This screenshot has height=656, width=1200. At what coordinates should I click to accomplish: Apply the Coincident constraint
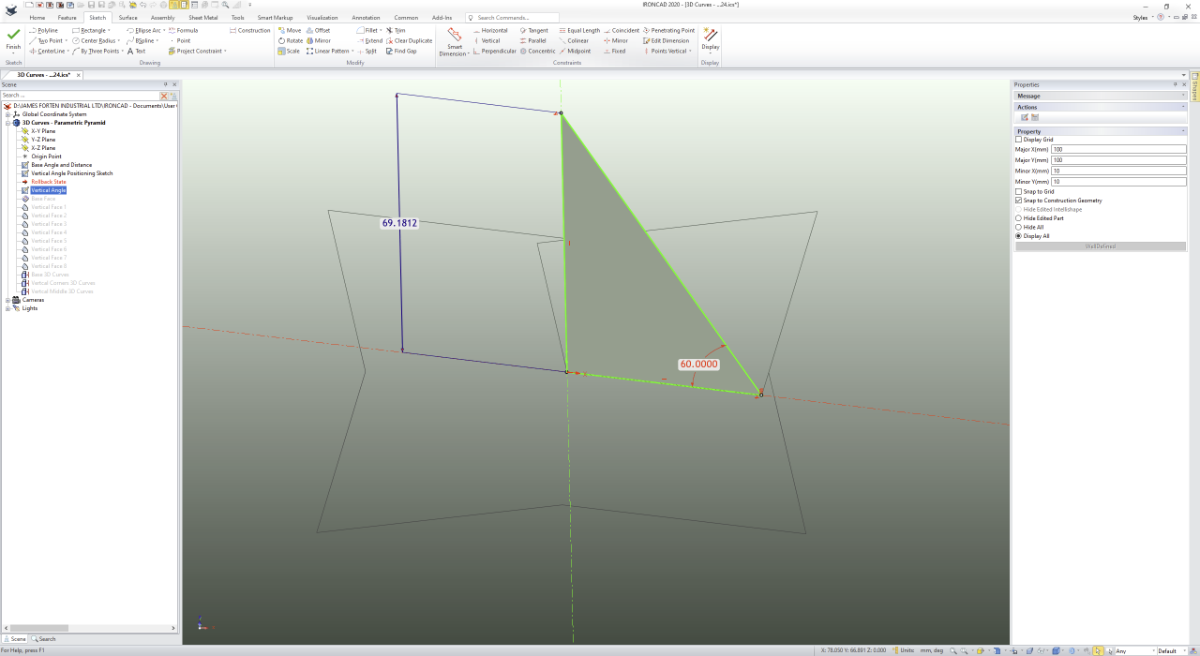coord(622,30)
